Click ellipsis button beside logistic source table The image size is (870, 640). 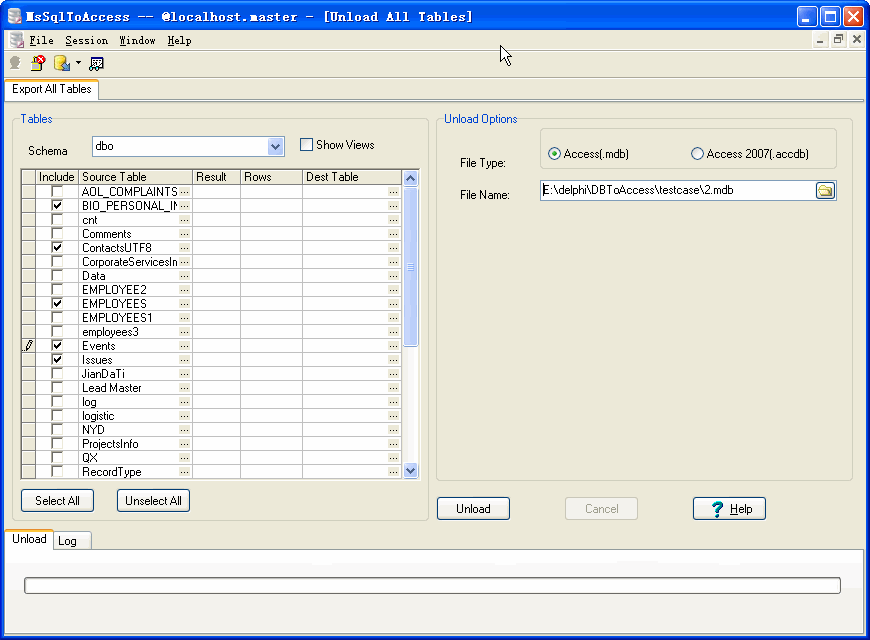point(185,416)
